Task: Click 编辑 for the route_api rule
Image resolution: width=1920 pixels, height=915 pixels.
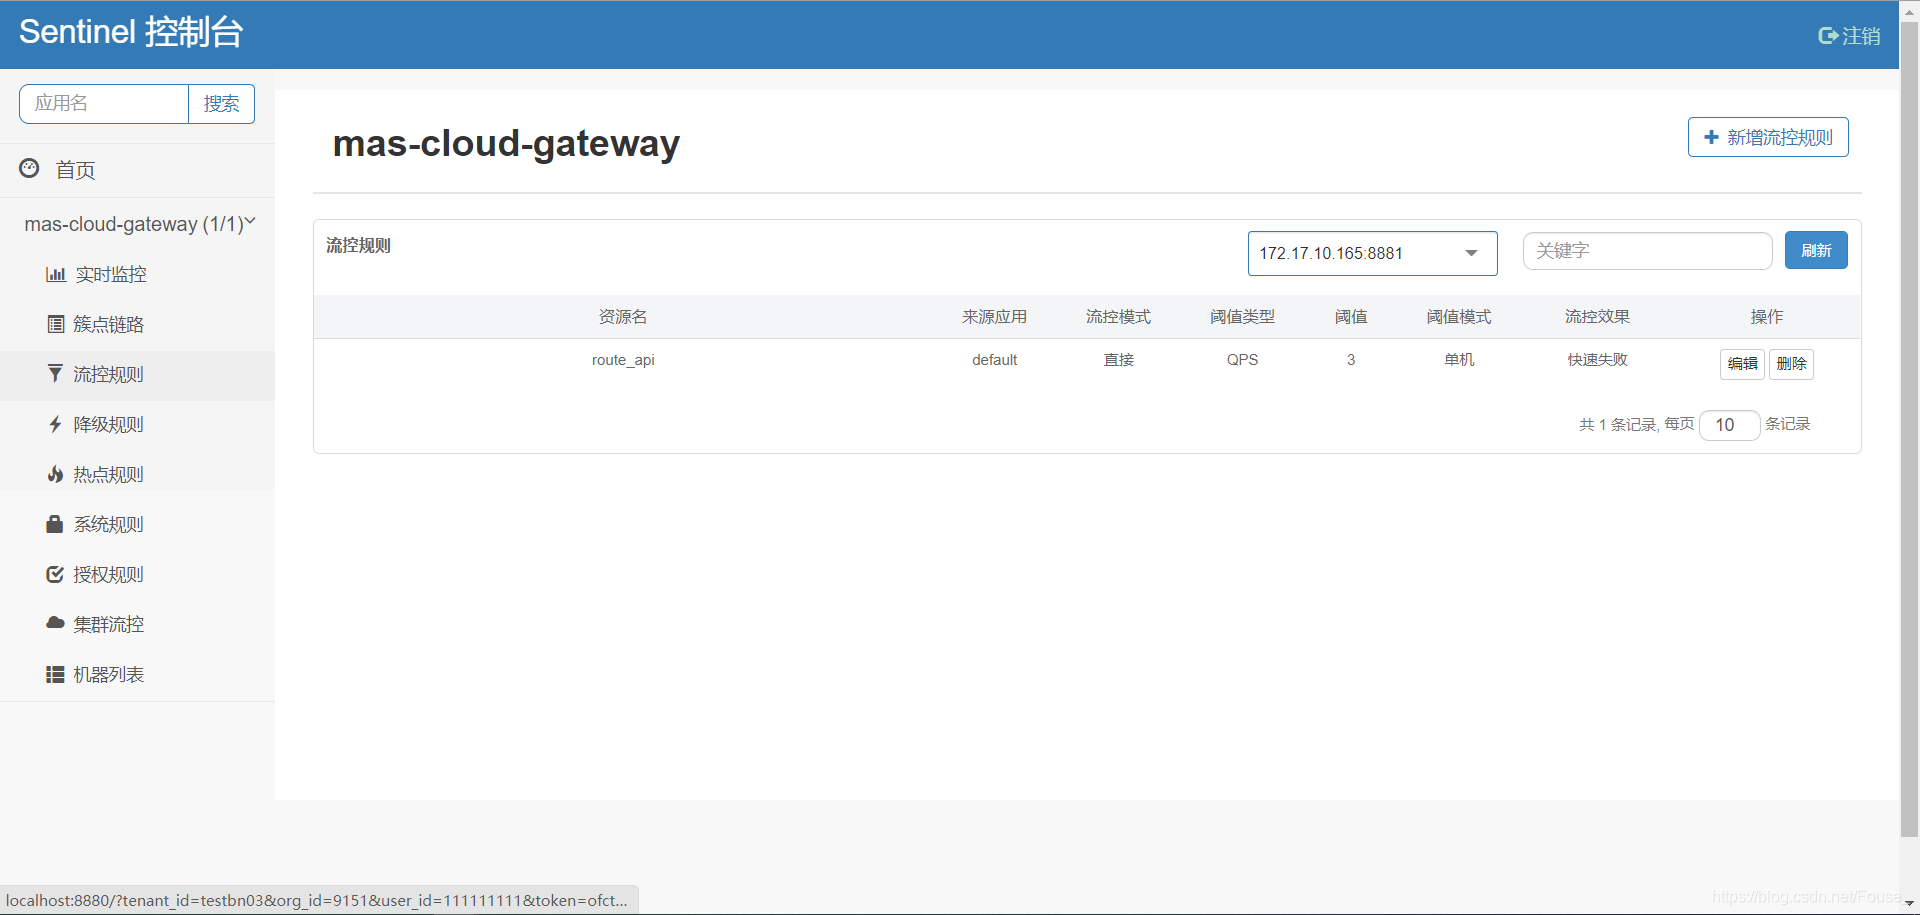Action: (1742, 364)
